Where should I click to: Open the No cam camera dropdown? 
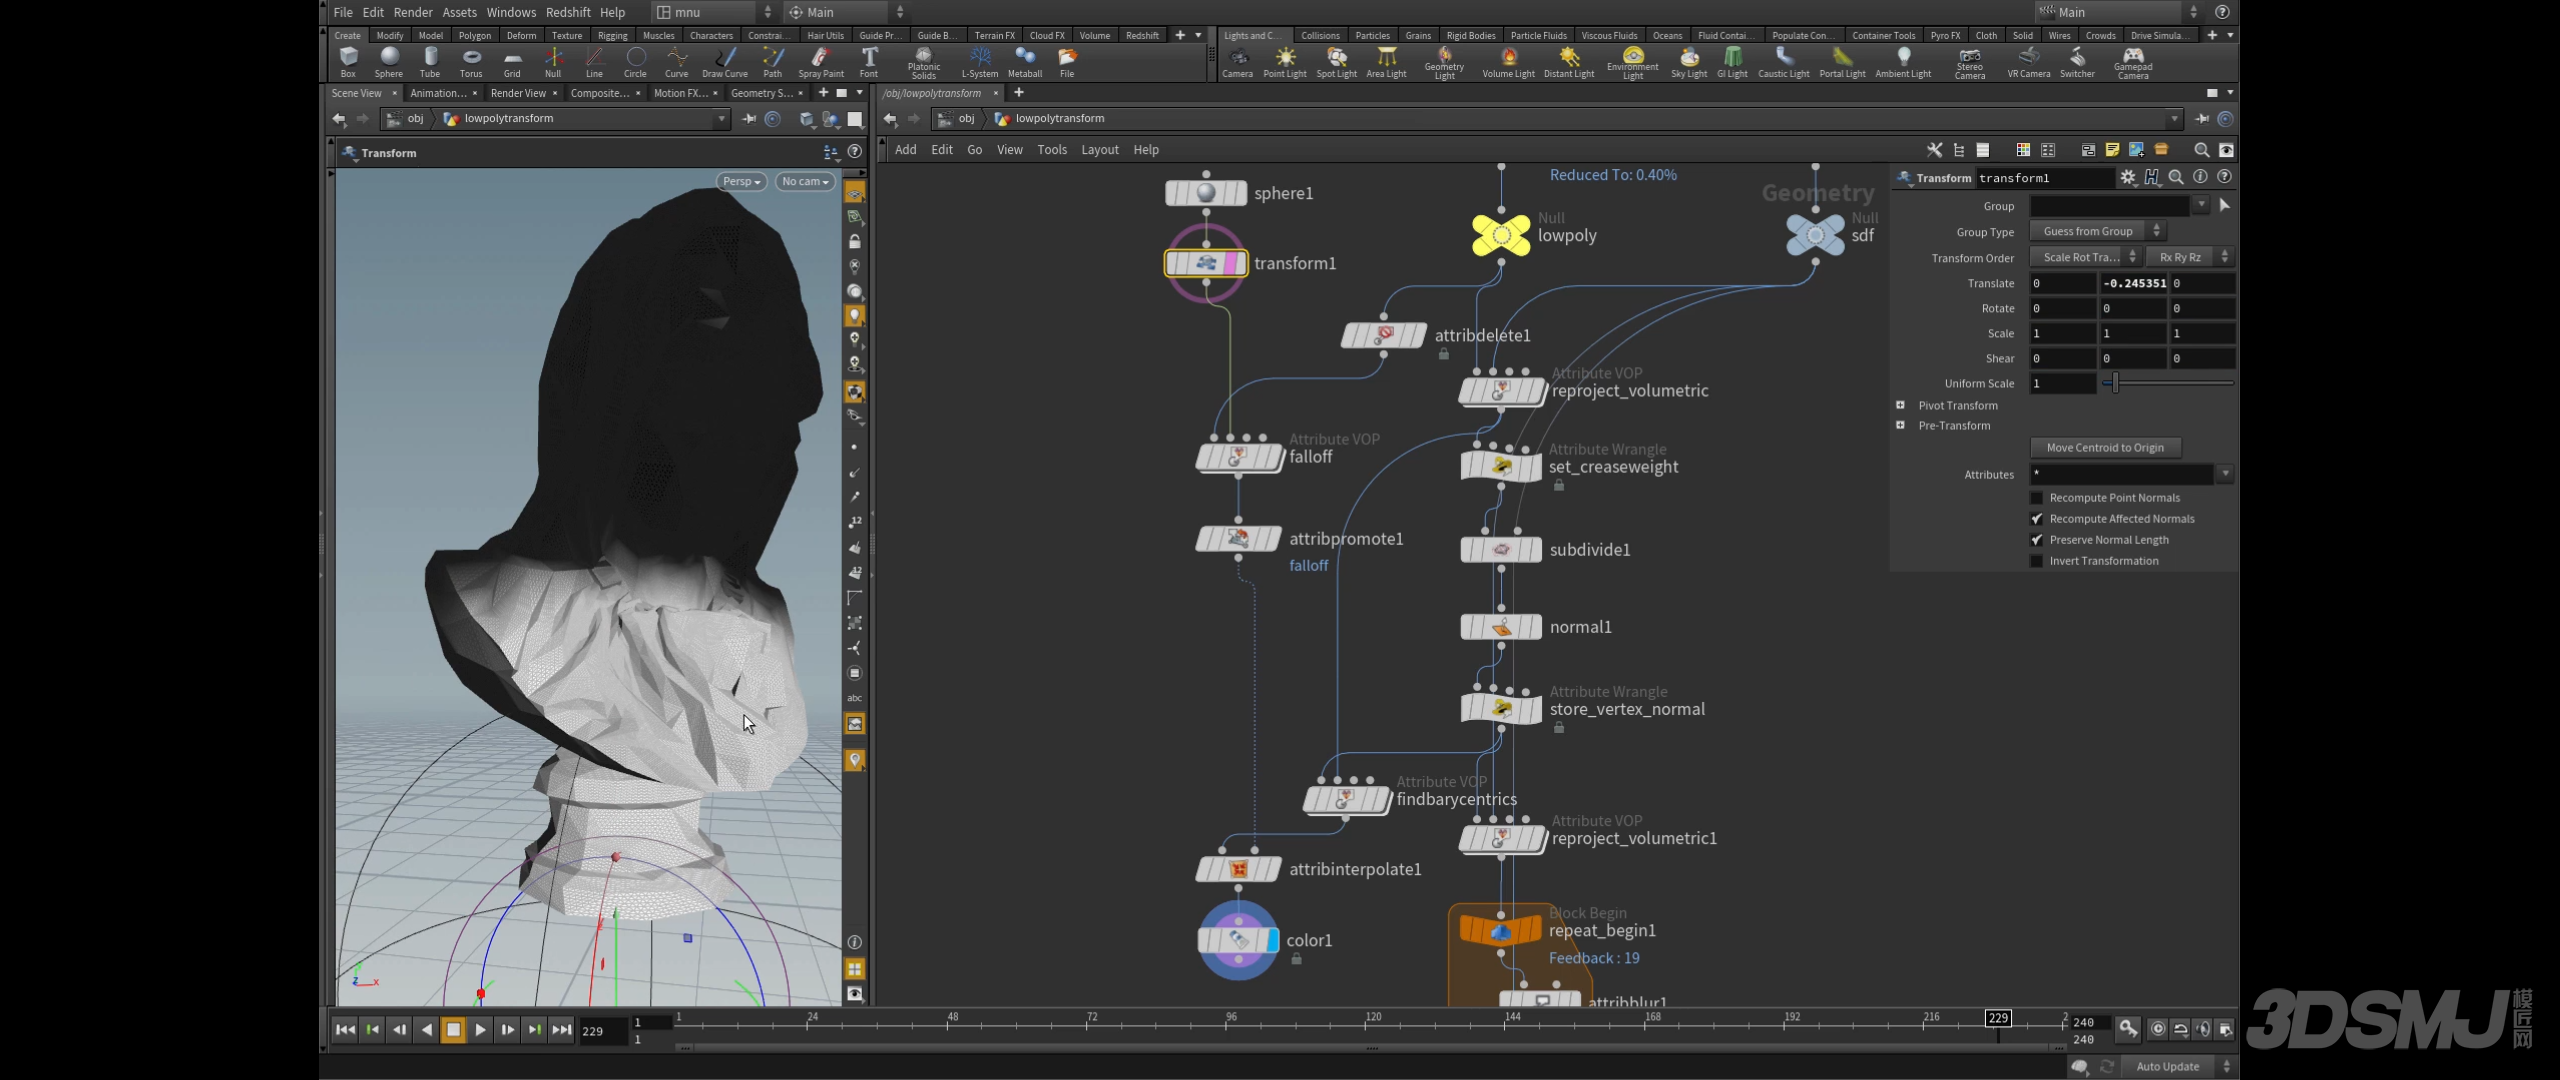click(805, 182)
